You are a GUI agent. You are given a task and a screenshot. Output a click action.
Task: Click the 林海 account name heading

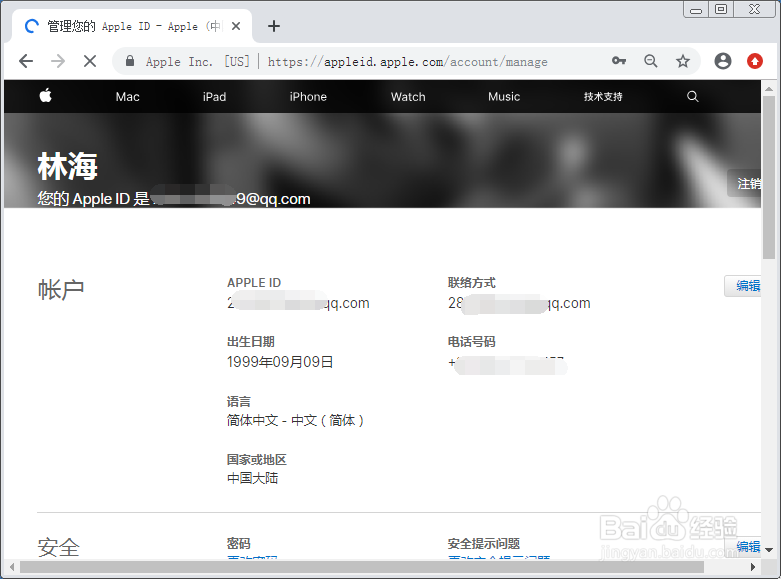click(x=67, y=166)
